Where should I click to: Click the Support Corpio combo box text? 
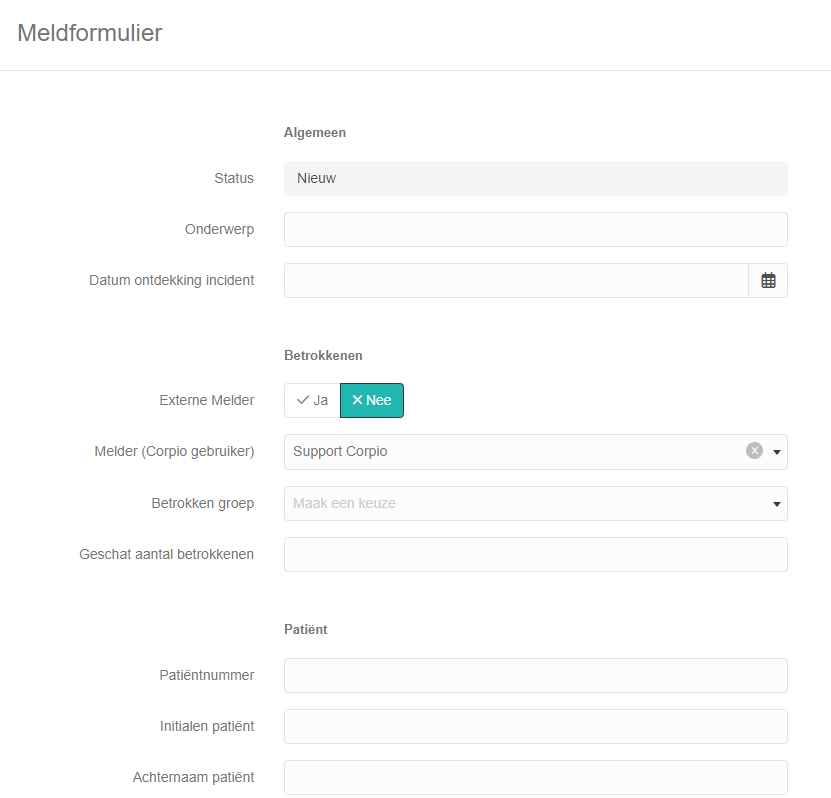[340, 451]
